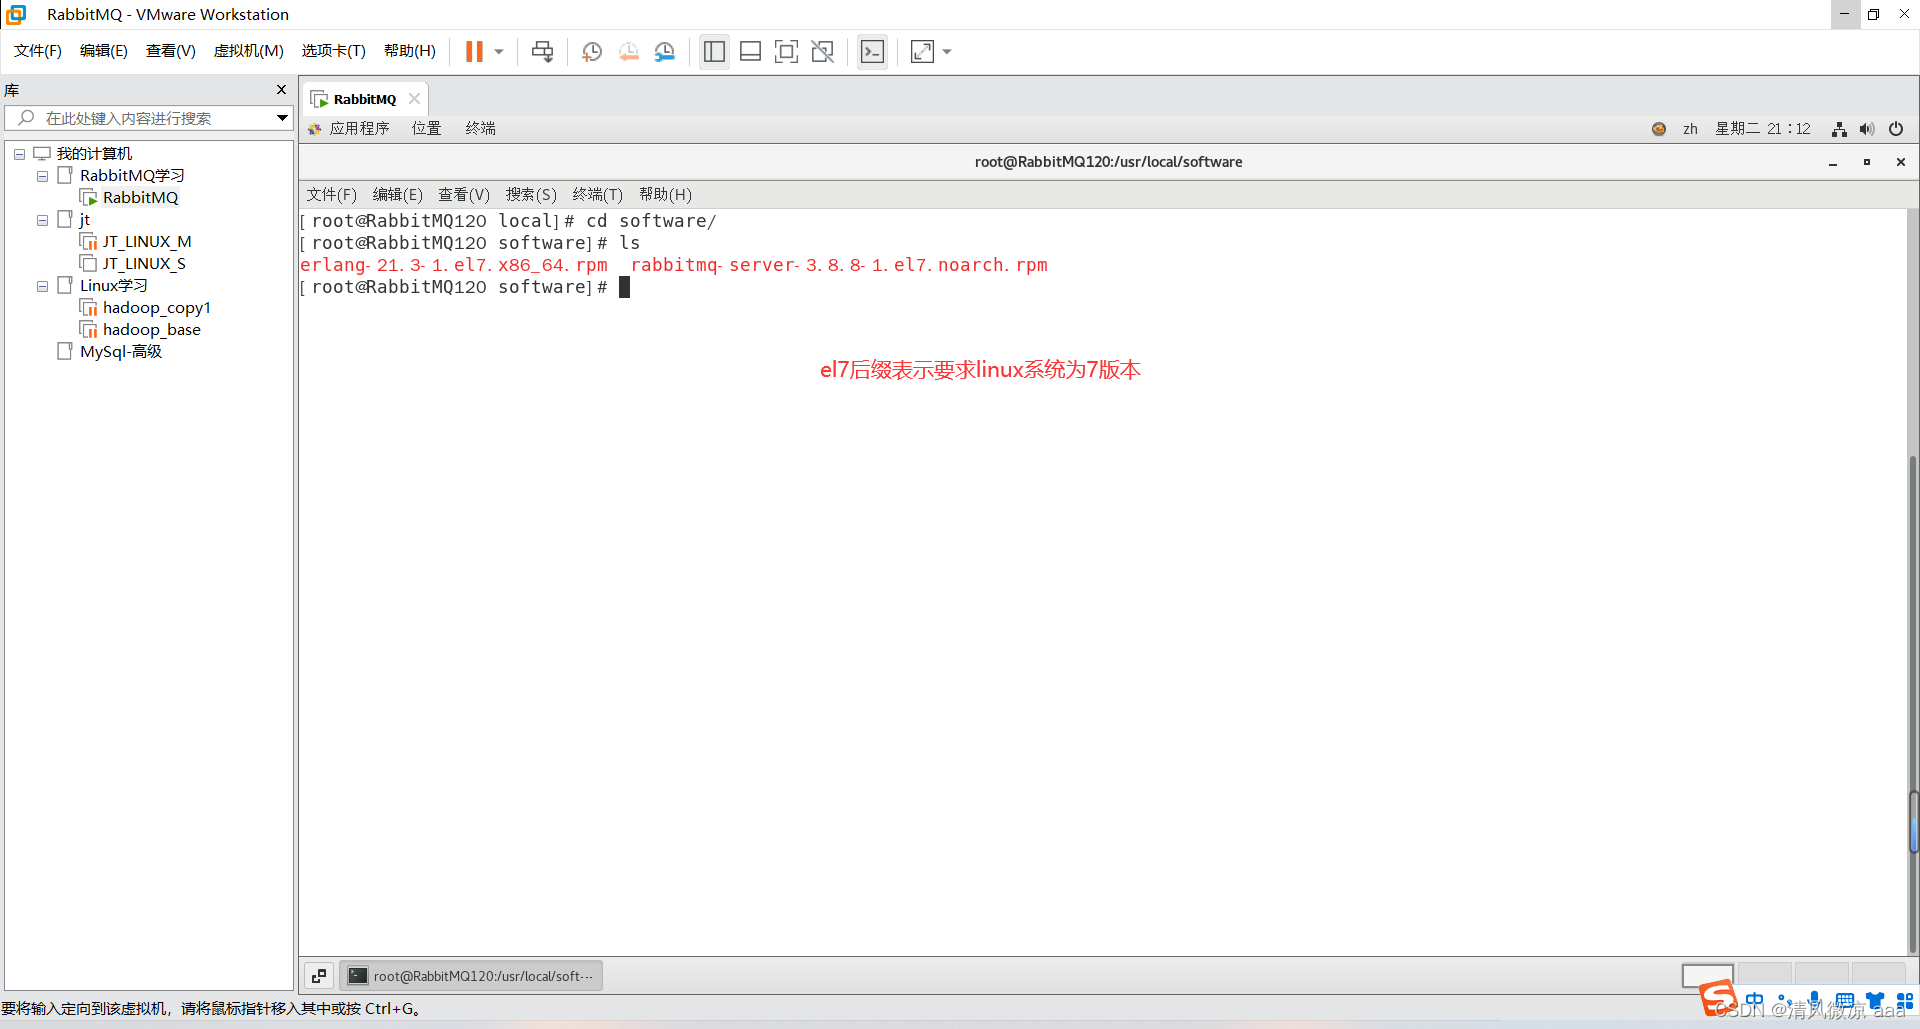Image resolution: width=1920 pixels, height=1029 pixels.
Task: Click the send Ctrl+Alt+Del icon
Action: click(542, 51)
